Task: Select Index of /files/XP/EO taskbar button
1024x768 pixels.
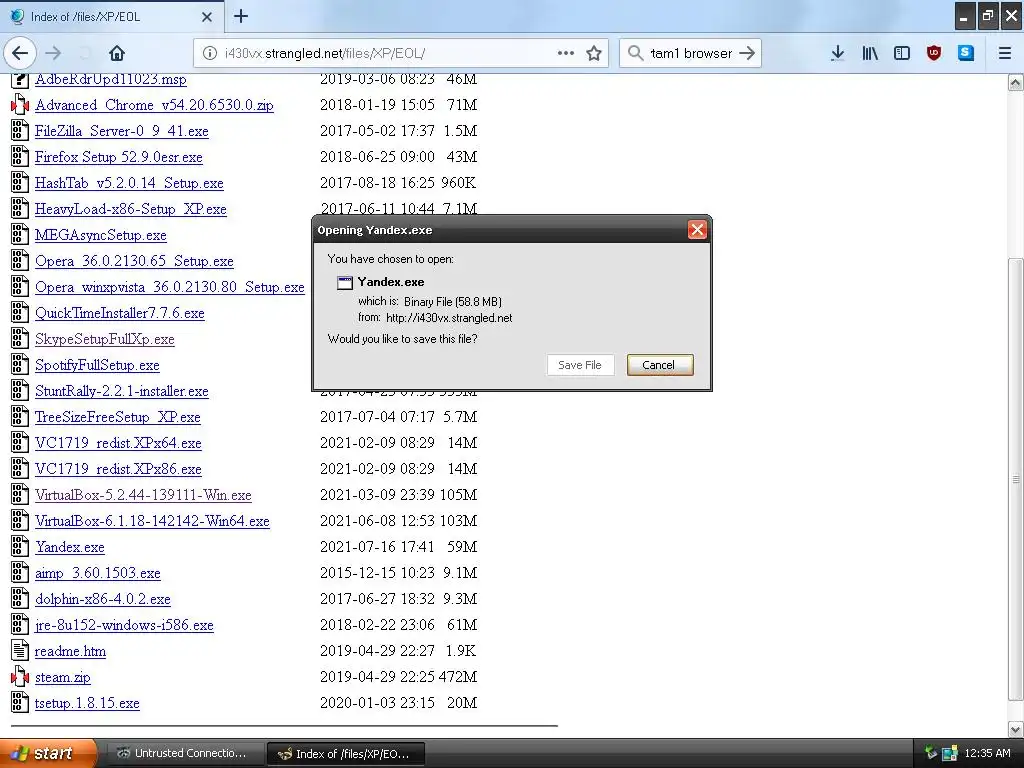Action: [346, 754]
